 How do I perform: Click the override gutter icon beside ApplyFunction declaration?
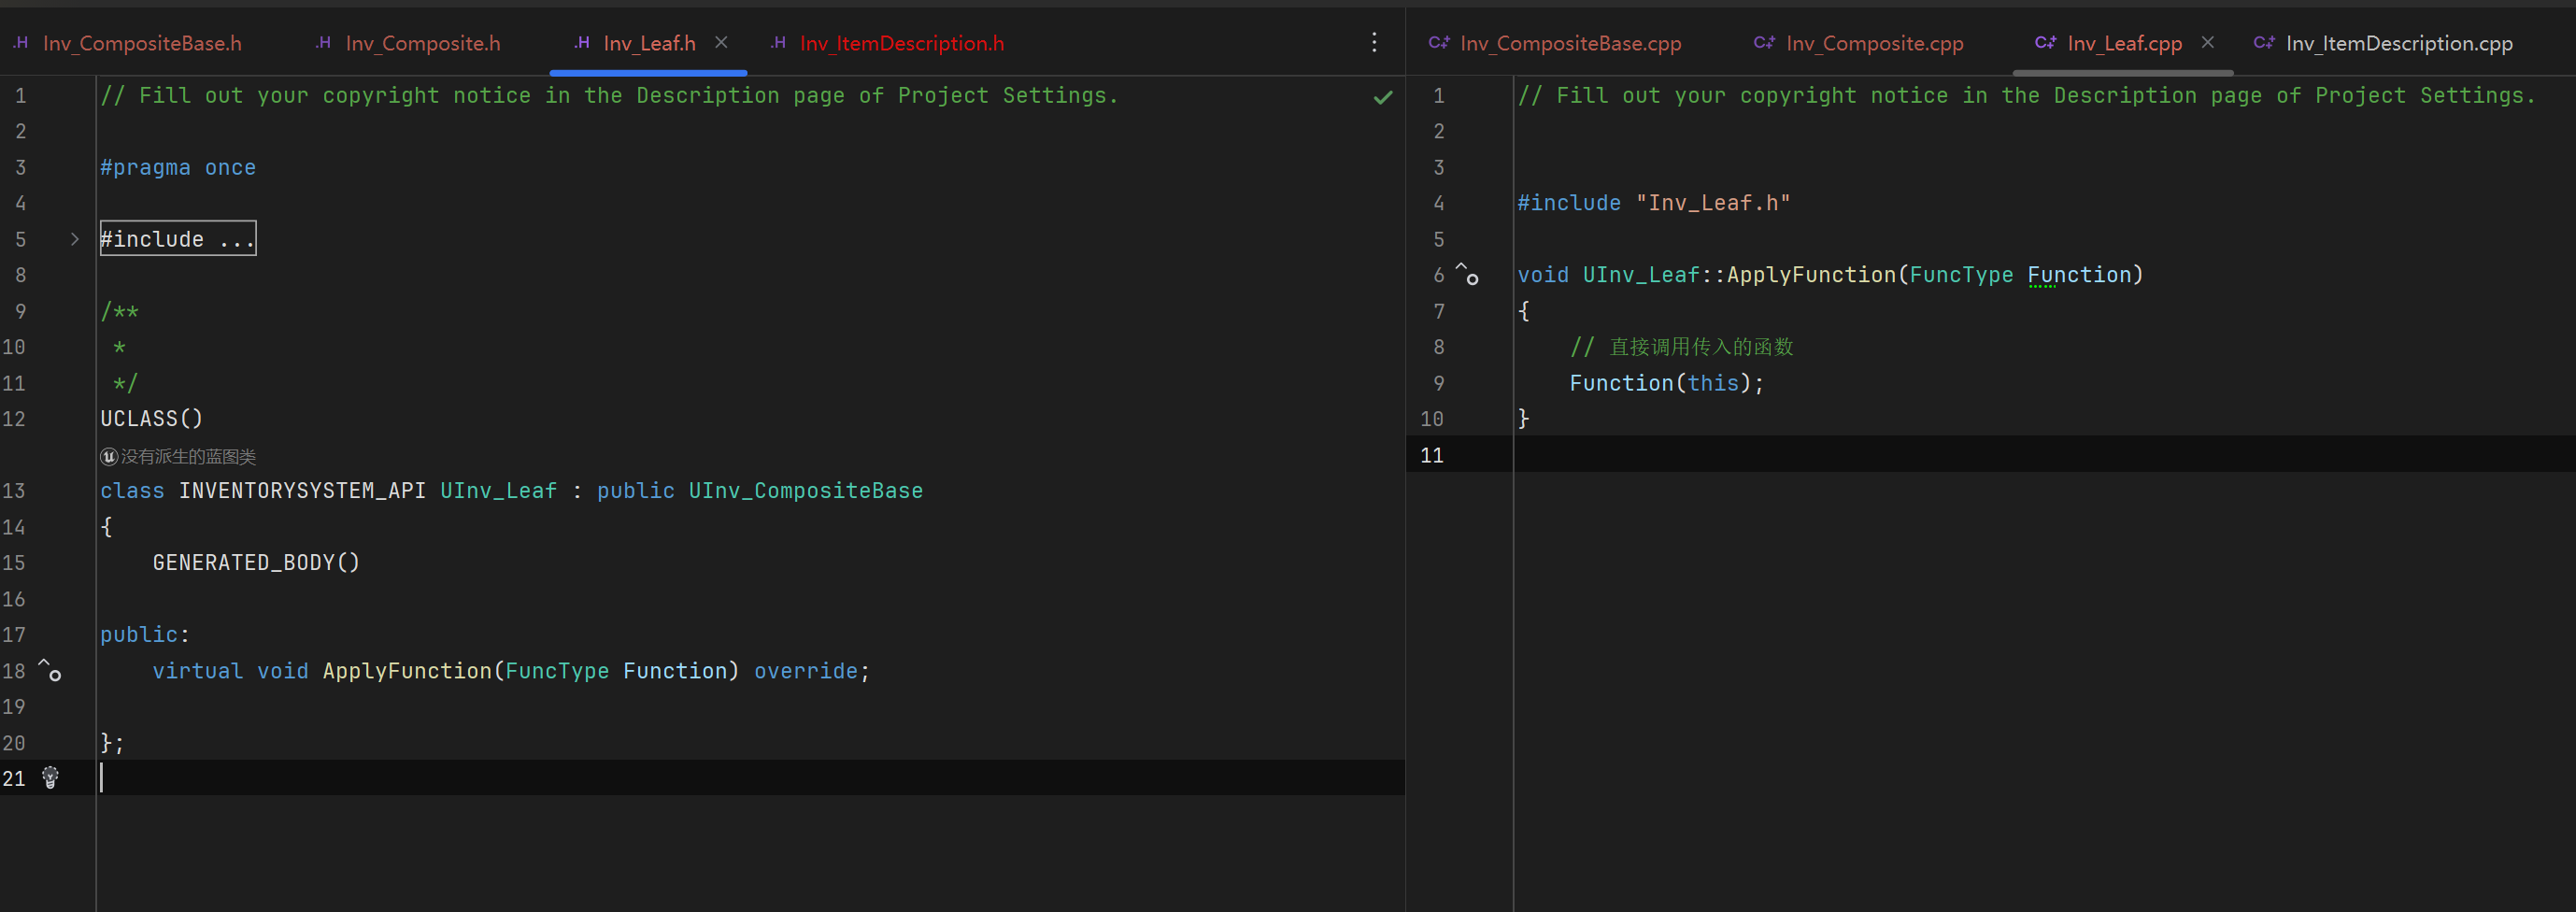[50, 670]
